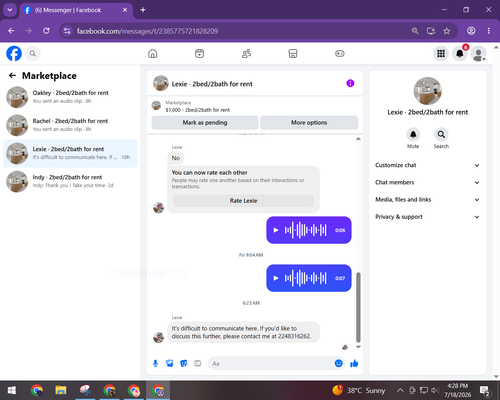Bookmark this page star icon

[x=447, y=31]
